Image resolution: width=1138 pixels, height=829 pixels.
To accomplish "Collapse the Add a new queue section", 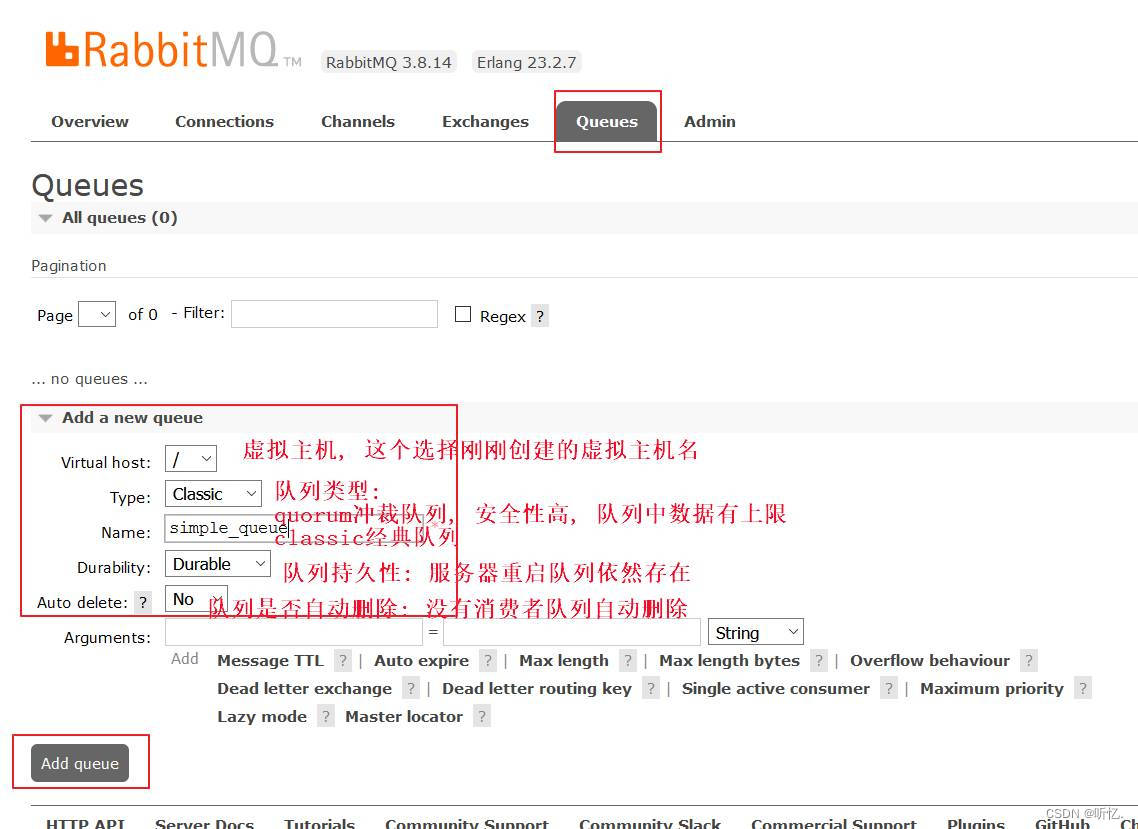I will [44, 418].
